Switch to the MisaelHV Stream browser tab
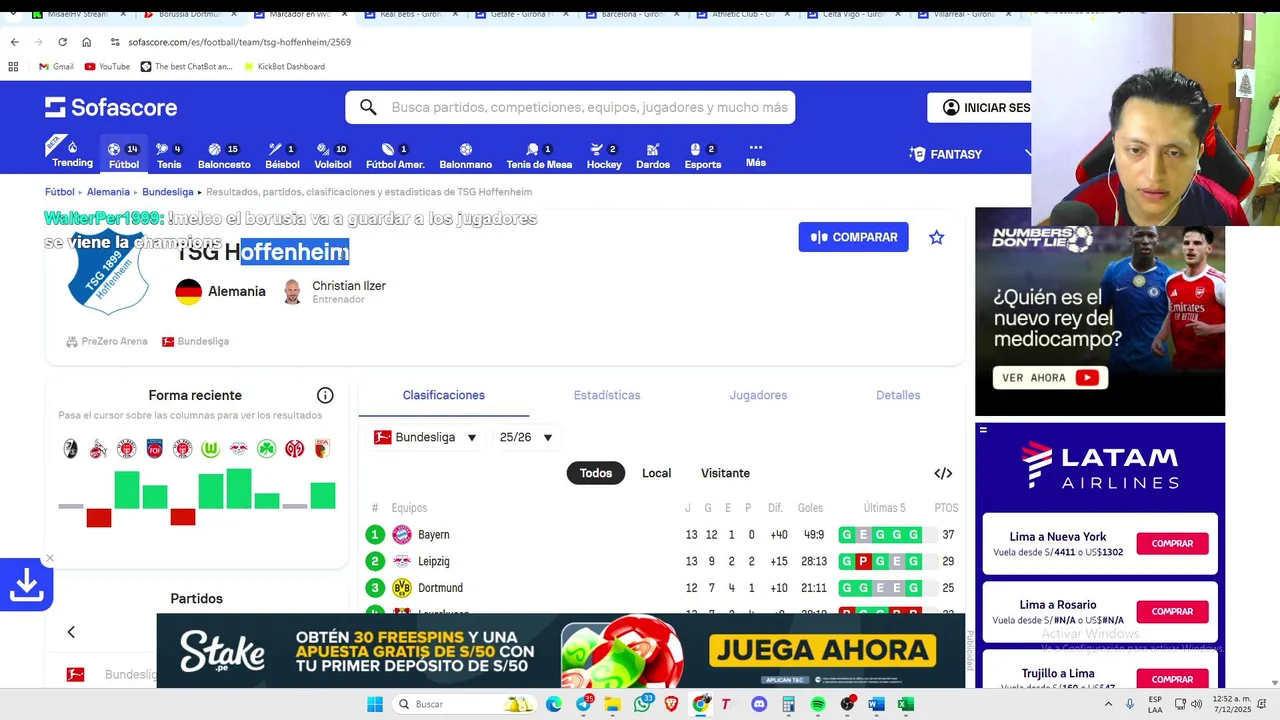This screenshot has width=1280, height=720. click(x=76, y=14)
